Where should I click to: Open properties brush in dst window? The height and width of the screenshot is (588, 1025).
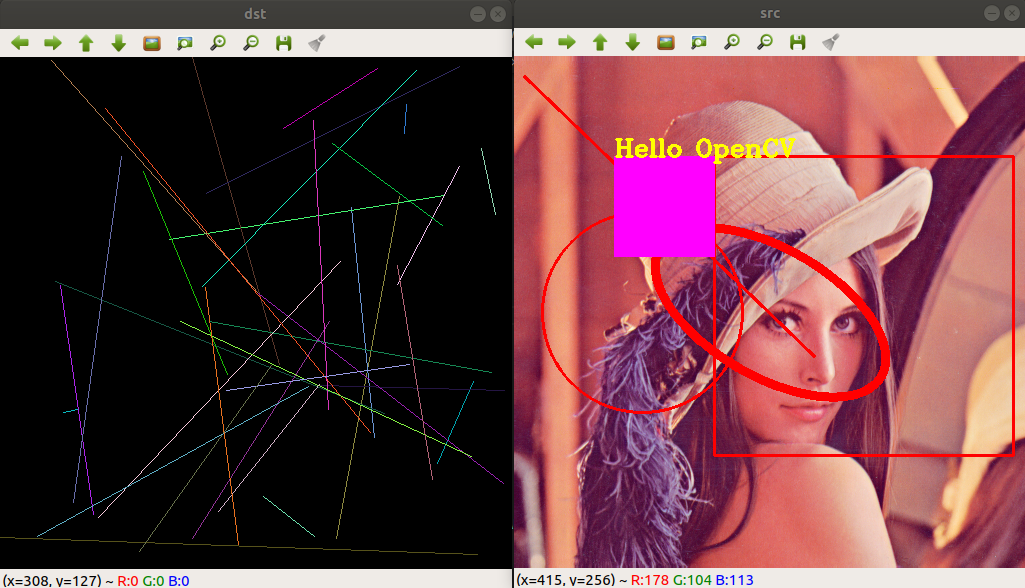(317, 43)
